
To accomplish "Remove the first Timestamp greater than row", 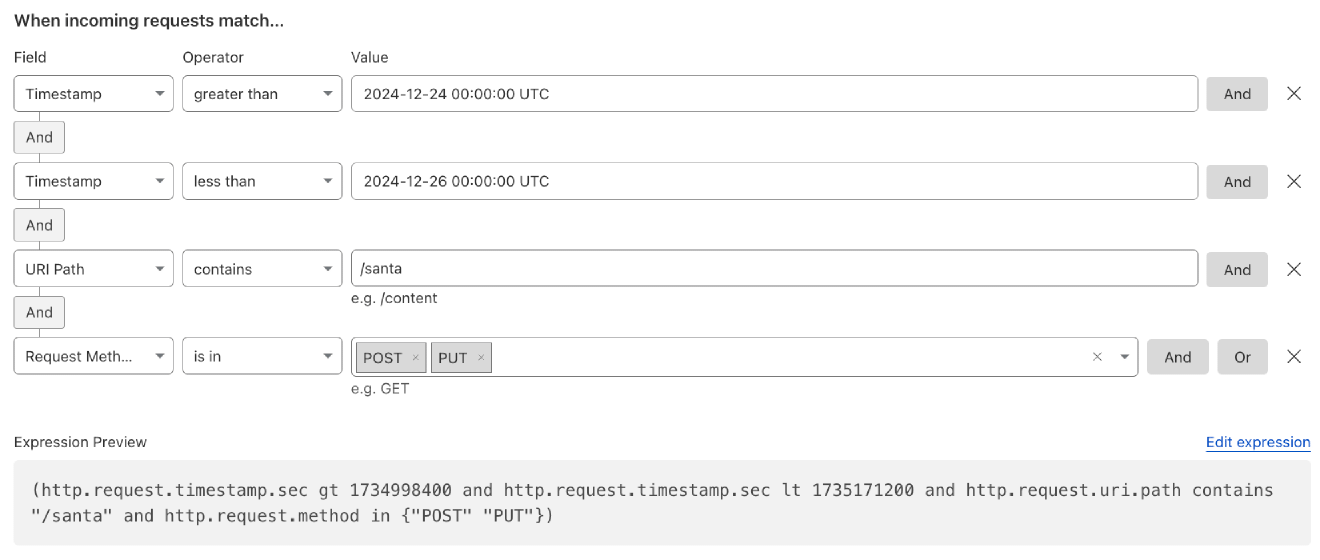I will 1293,93.
